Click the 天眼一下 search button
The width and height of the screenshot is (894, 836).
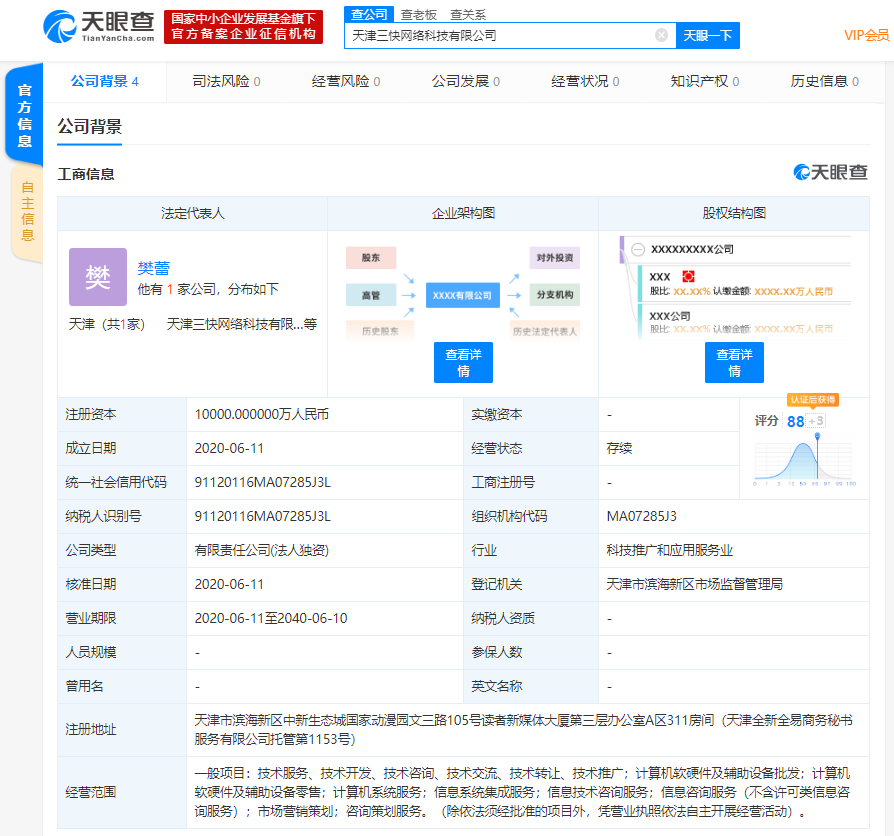pos(709,34)
